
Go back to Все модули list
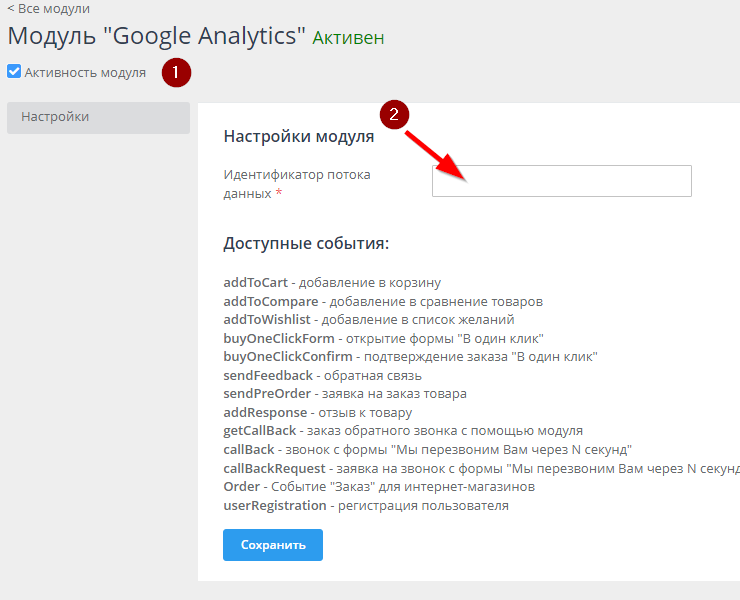pyautogui.click(x=48, y=8)
